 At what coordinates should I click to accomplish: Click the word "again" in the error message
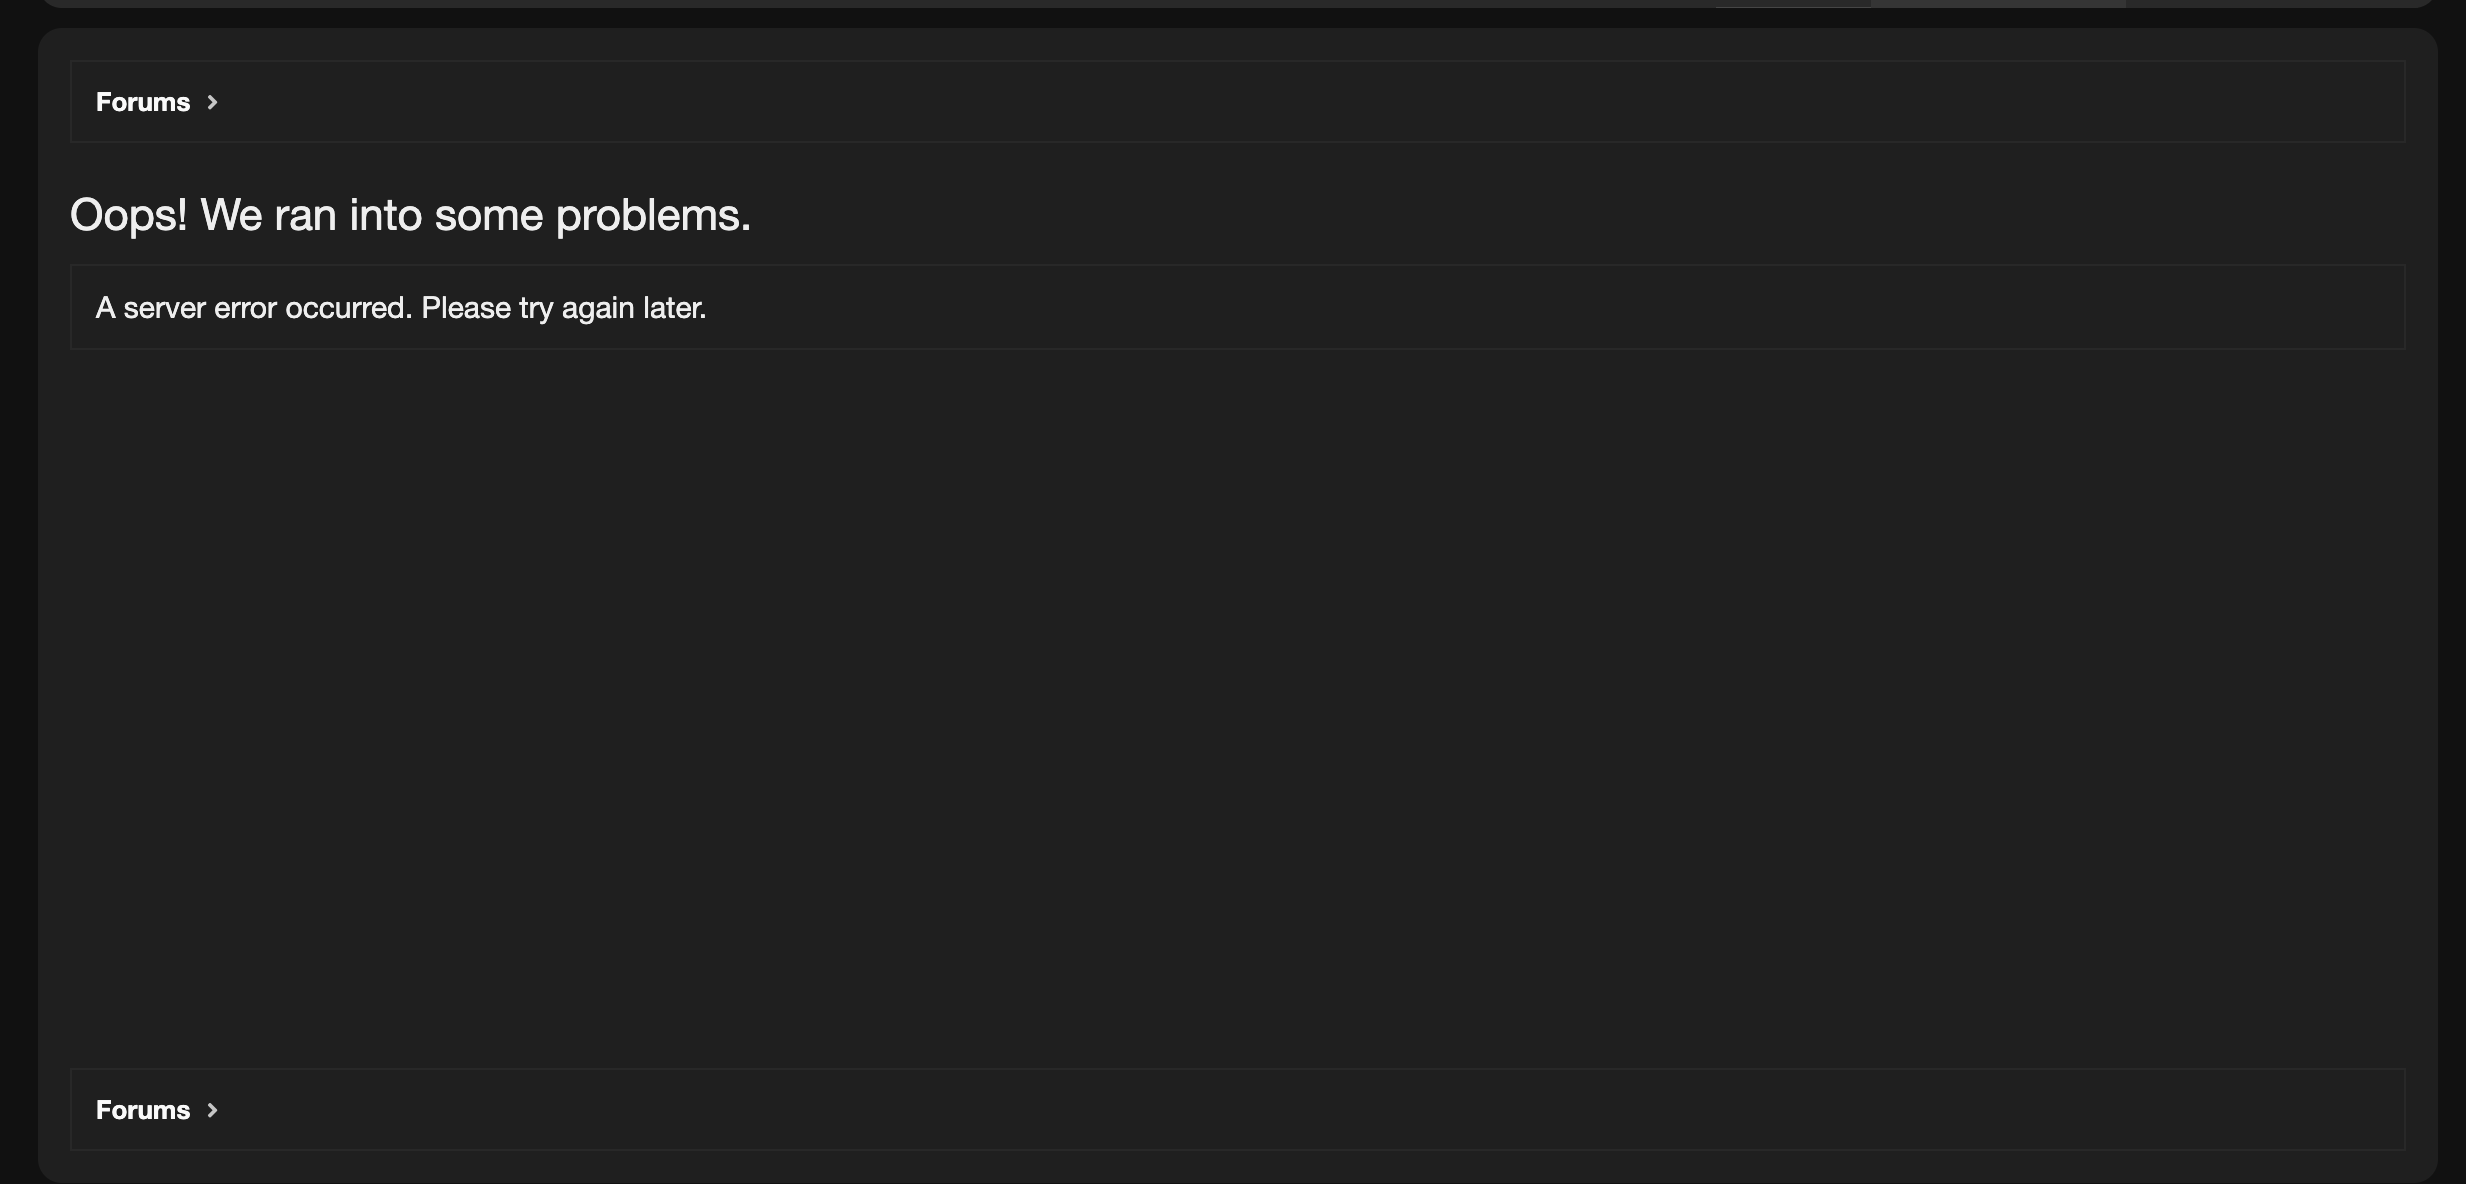tap(598, 308)
